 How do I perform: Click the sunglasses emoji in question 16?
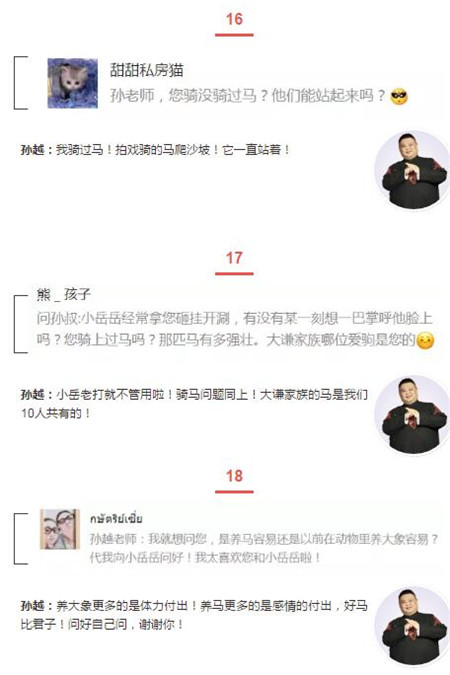(x=399, y=96)
